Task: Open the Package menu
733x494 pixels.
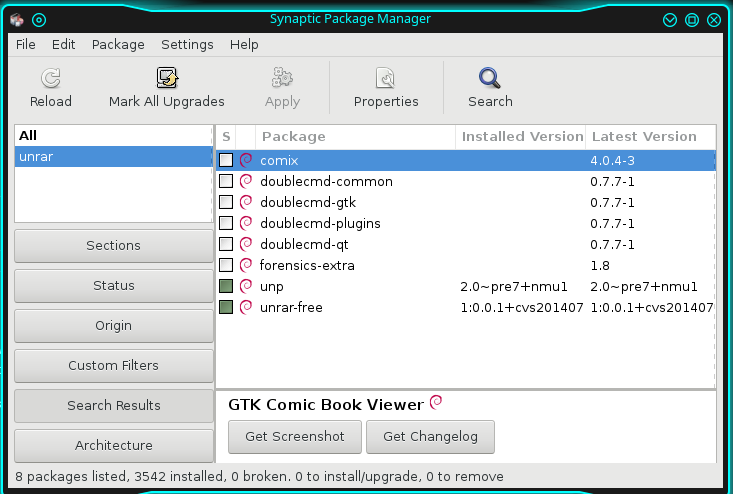Action: pos(118,45)
